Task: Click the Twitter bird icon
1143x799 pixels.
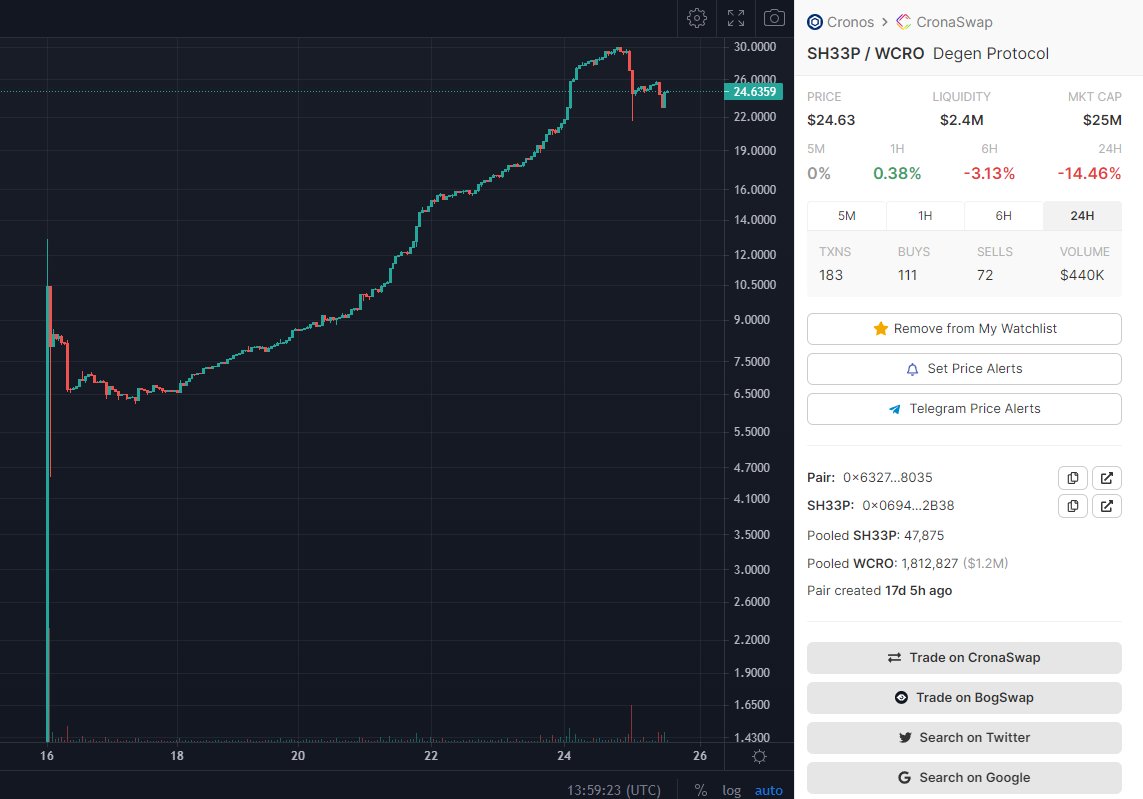Action: pos(905,738)
